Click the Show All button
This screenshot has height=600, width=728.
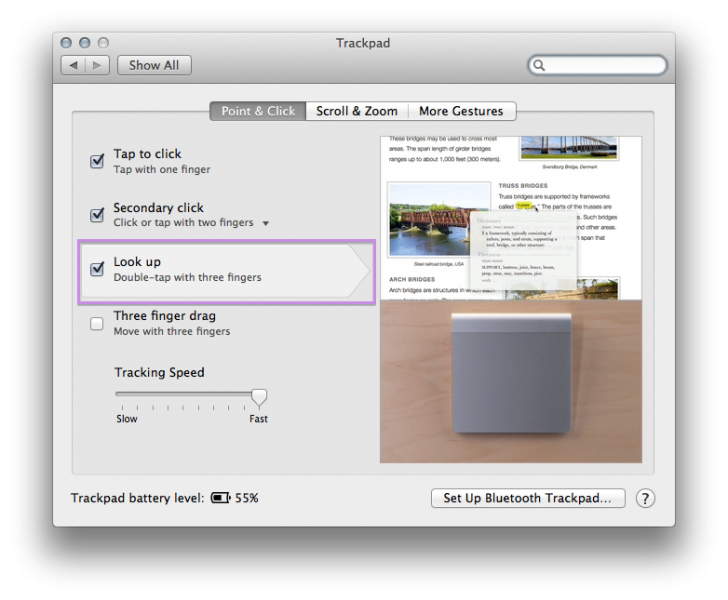tap(154, 65)
